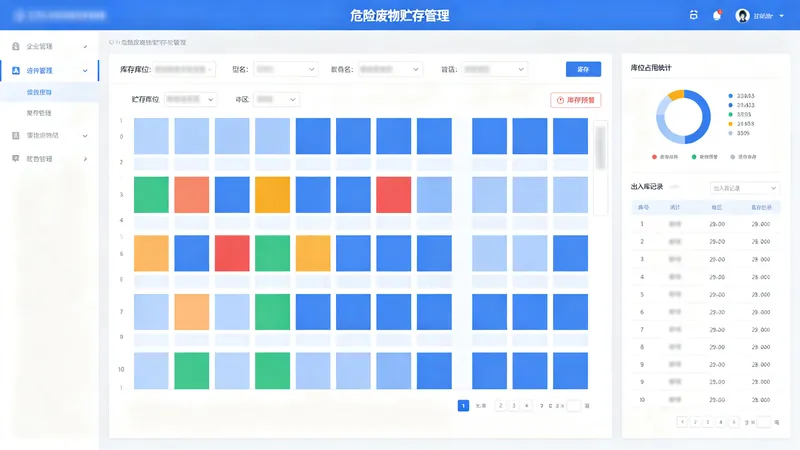Image resolution: width=800 pixels, height=450 pixels.
Task: Select the highlighted blue sub-item in the sidebar
Action: tap(49, 92)
